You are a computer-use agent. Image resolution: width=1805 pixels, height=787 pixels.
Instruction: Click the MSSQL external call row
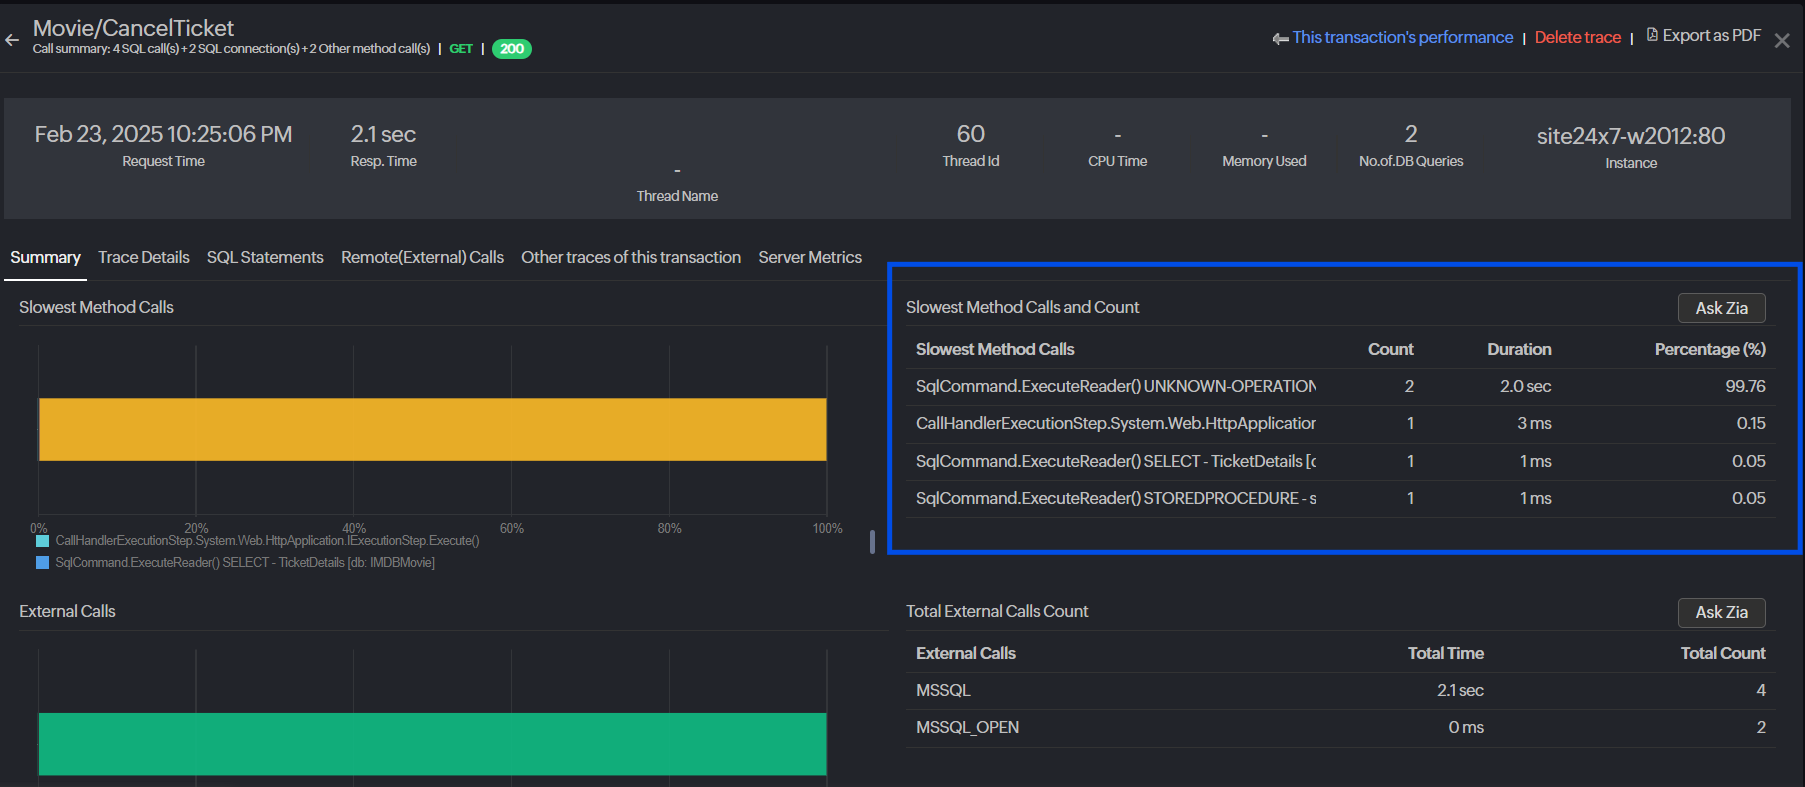pyautogui.click(x=1340, y=690)
